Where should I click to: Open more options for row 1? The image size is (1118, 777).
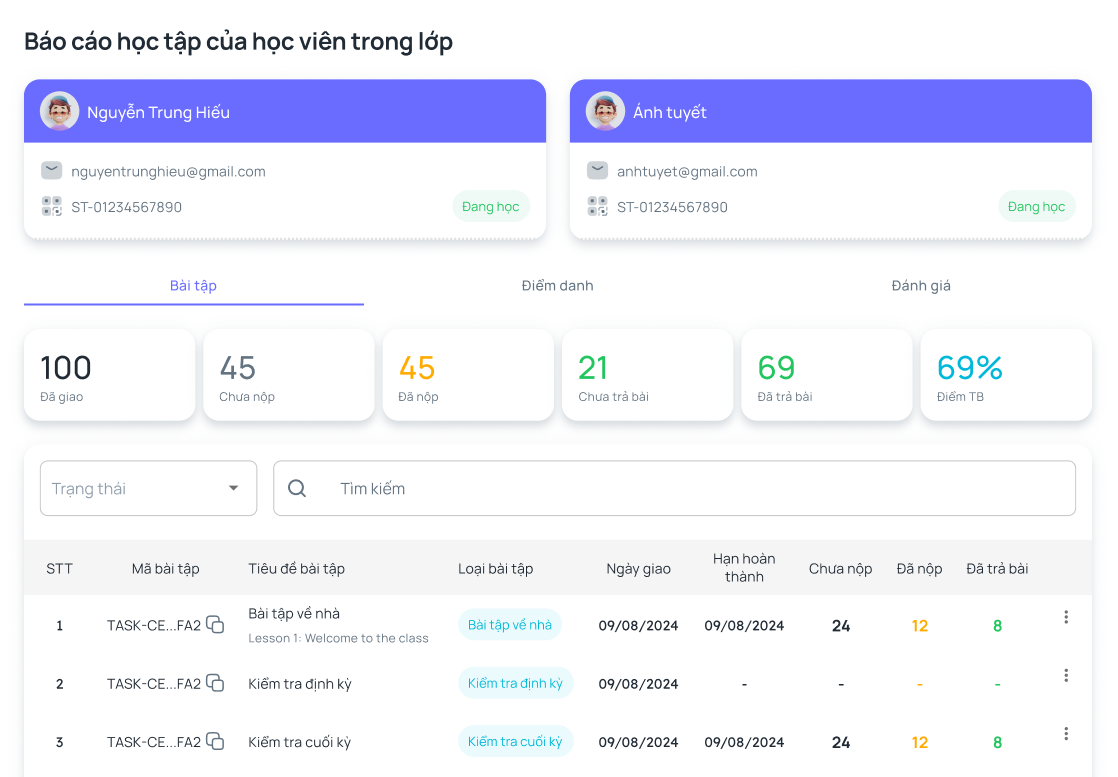tap(1066, 617)
